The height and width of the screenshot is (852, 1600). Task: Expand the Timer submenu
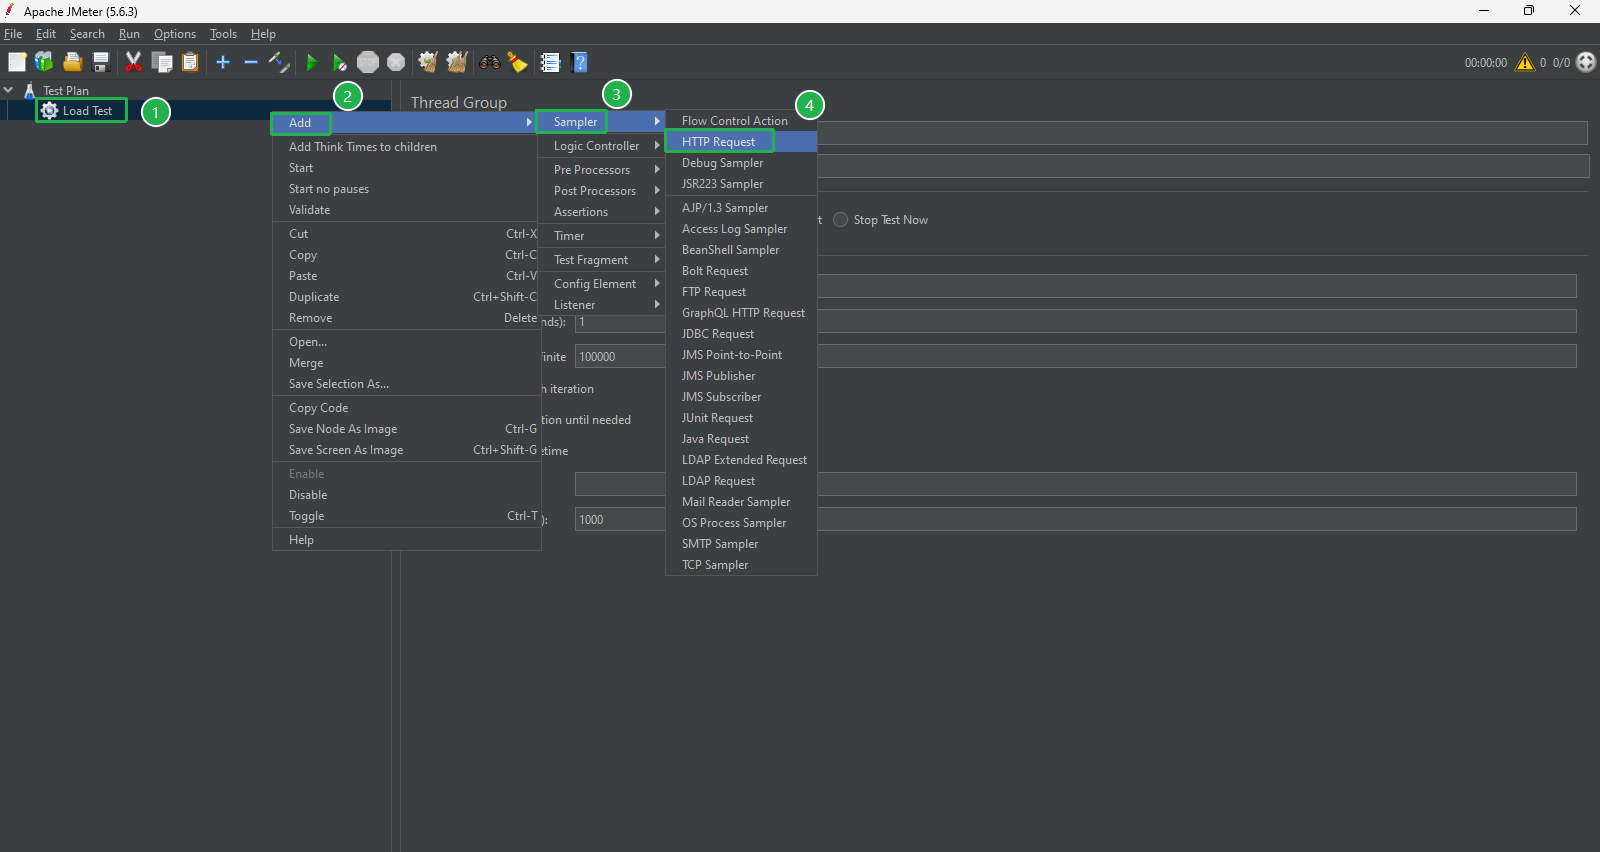pyautogui.click(x=602, y=236)
